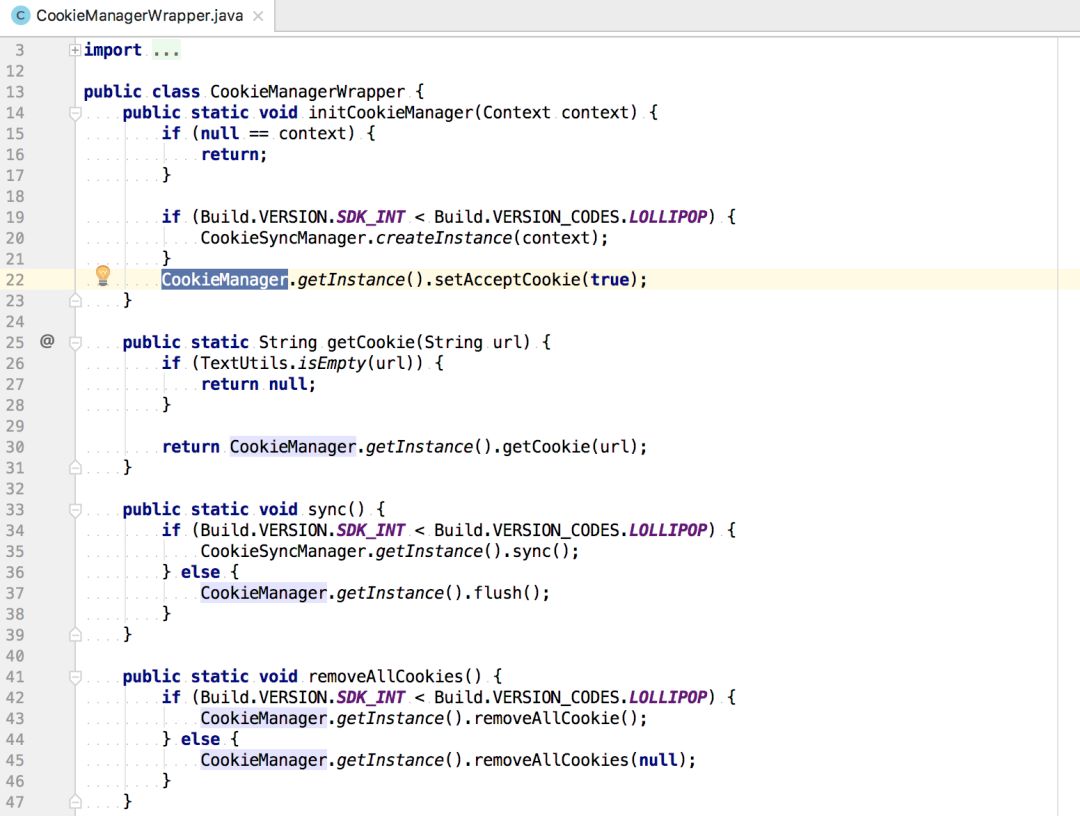Click flush() call on line 37
Screen dimensions: 1080x816
pos(507,593)
